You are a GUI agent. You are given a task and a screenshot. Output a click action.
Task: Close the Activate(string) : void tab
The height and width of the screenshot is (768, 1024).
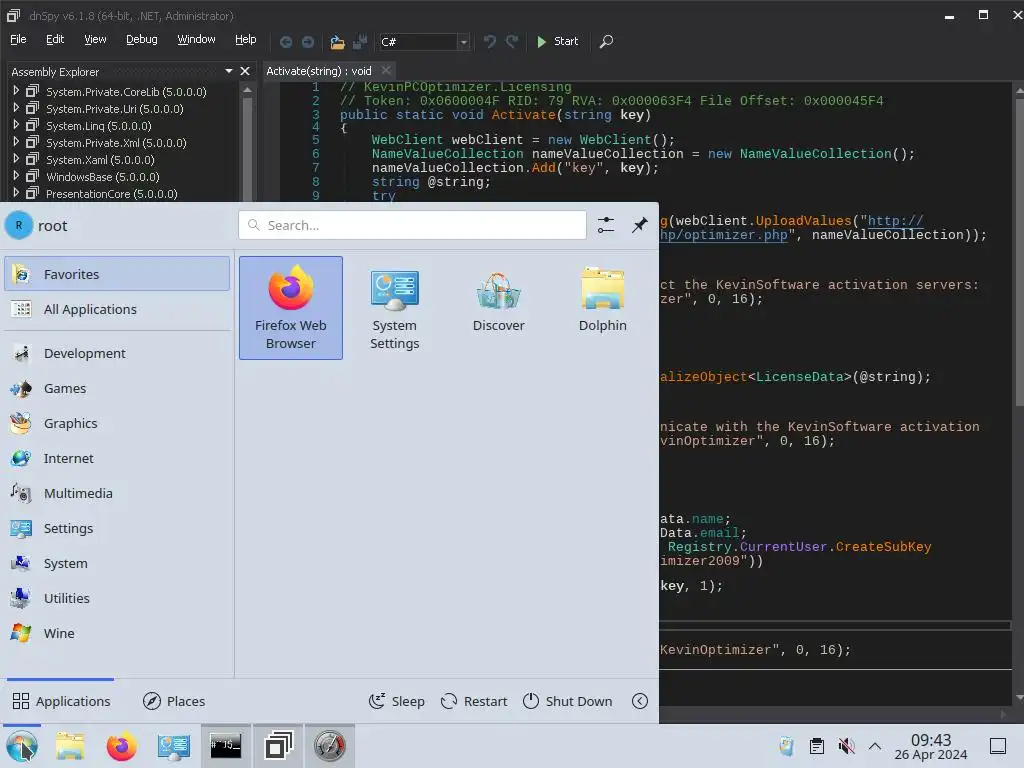(x=386, y=71)
